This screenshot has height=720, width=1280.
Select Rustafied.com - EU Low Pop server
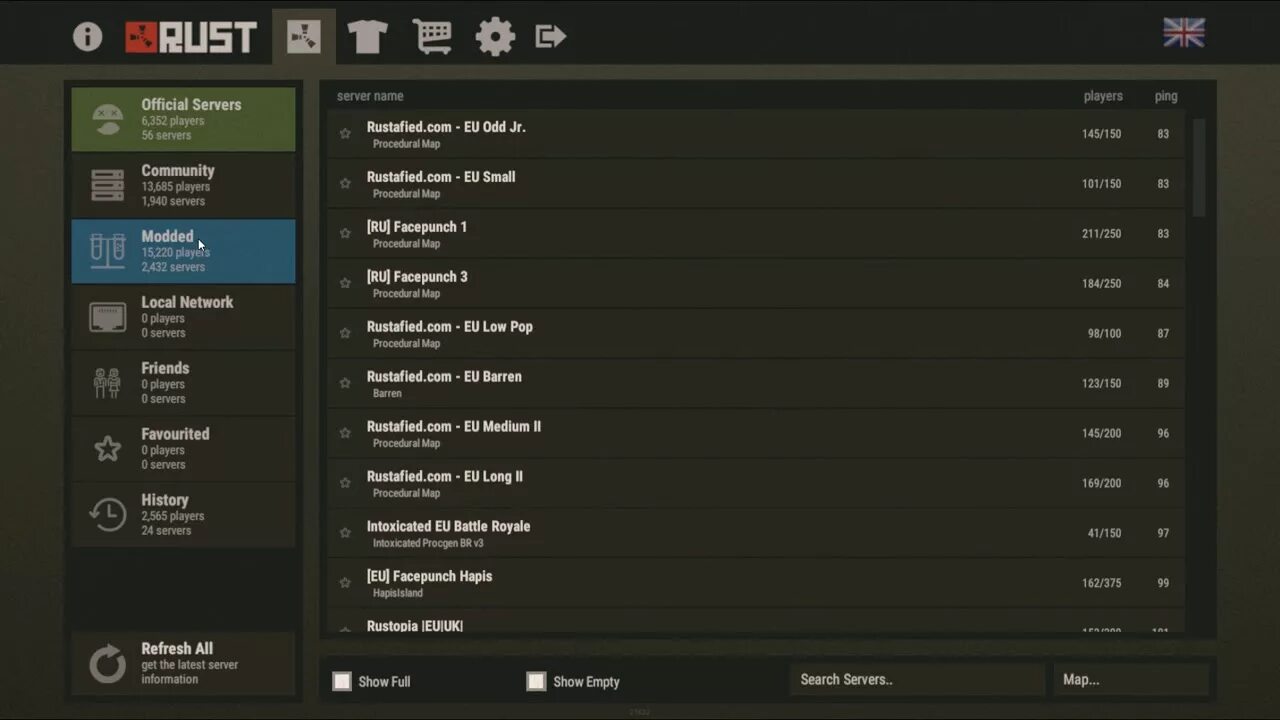[x=756, y=334]
